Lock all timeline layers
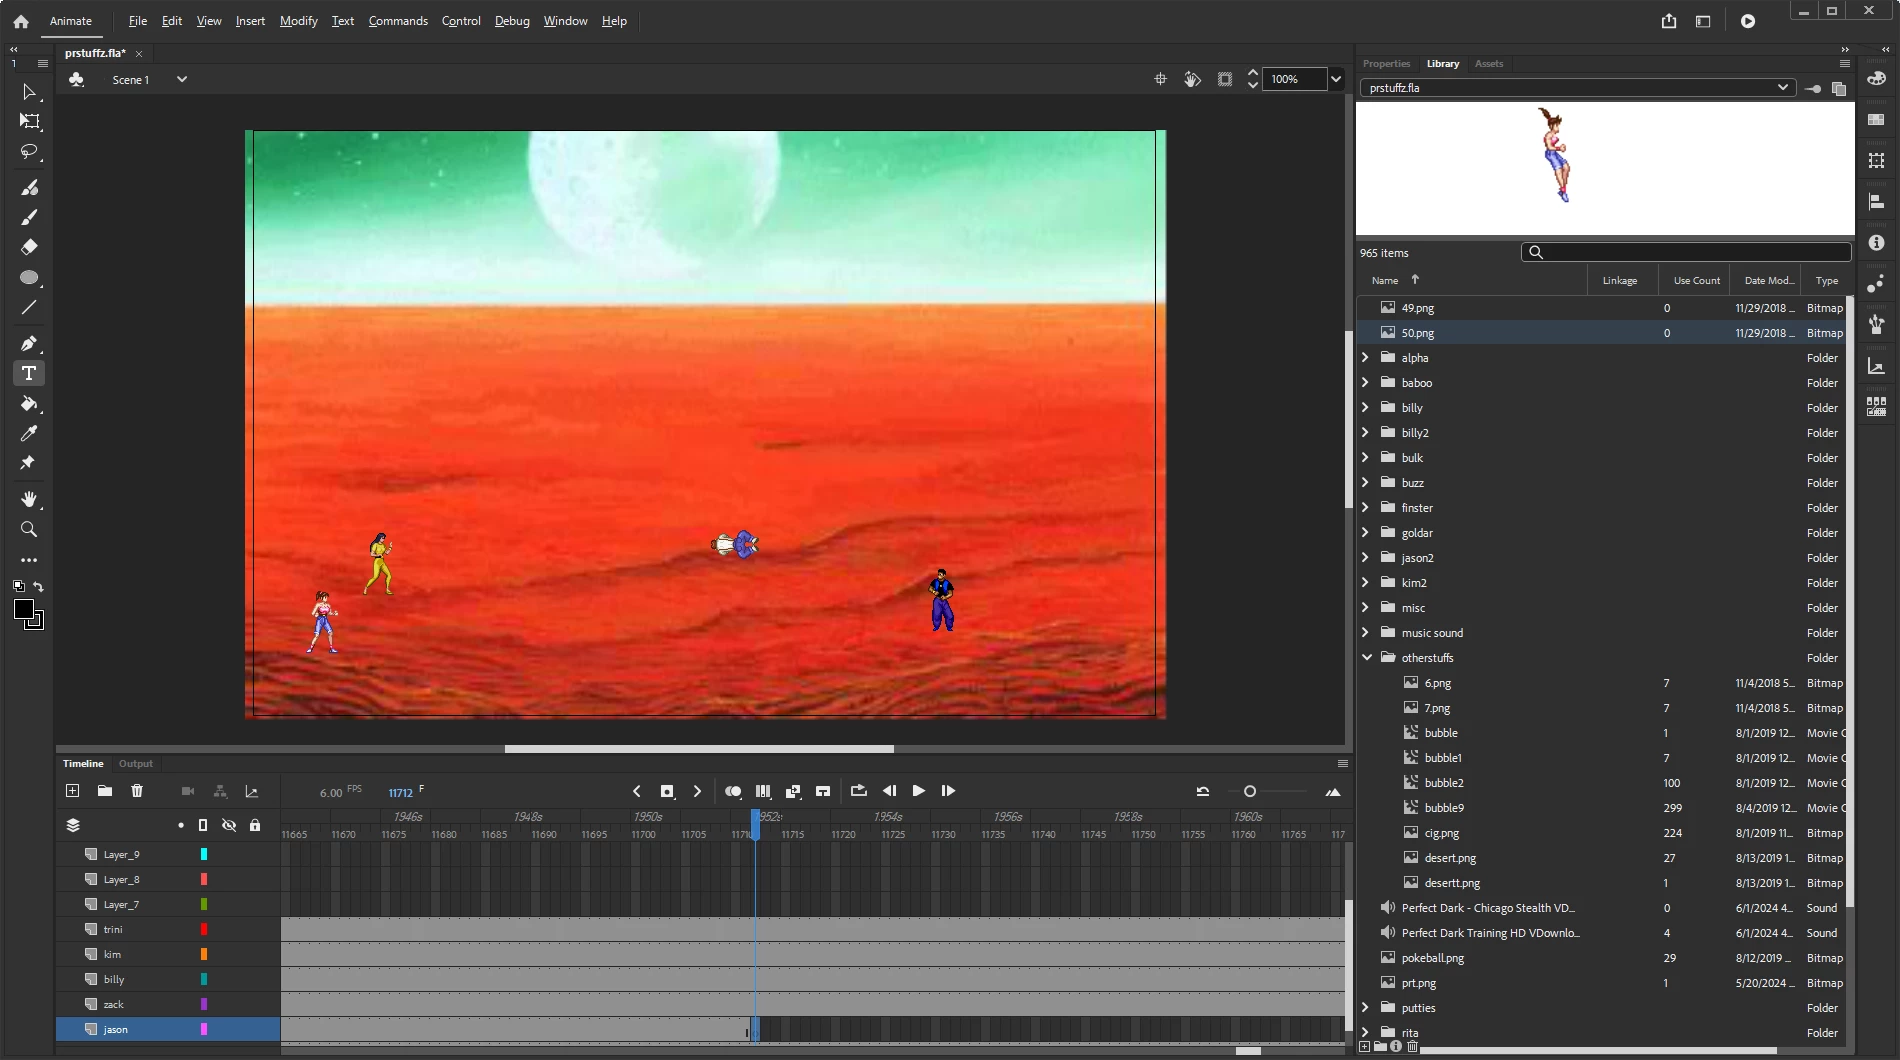The image size is (1900, 1060). tap(255, 825)
